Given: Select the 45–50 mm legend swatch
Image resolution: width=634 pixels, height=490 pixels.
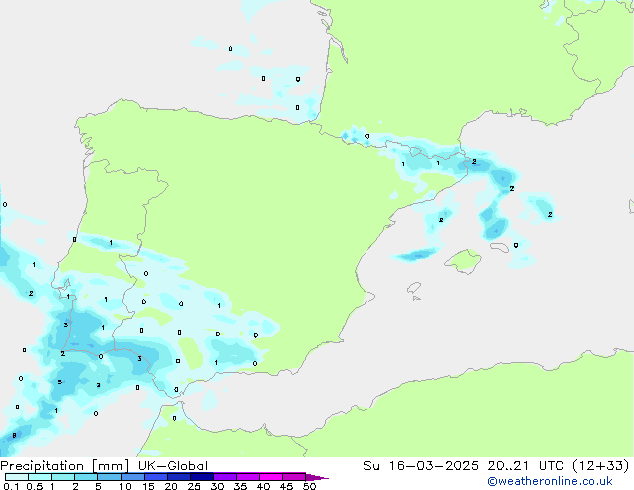Looking at the screenshot, I should tap(294, 477).
